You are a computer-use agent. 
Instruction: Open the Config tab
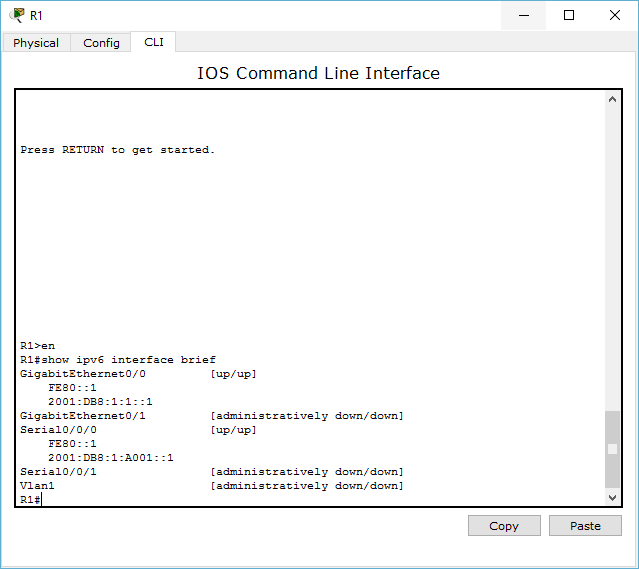[x=101, y=43]
